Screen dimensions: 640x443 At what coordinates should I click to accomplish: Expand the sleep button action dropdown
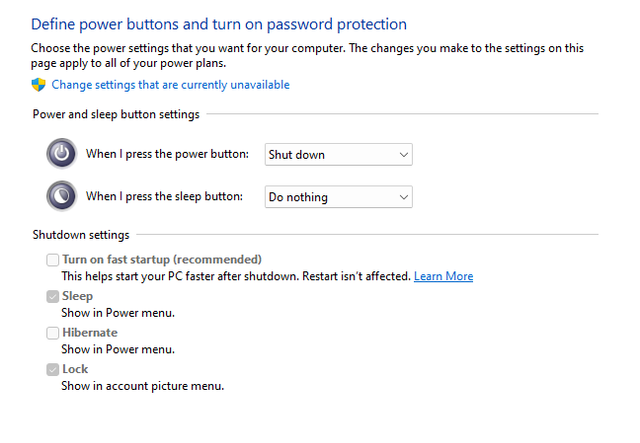coord(338,197)
